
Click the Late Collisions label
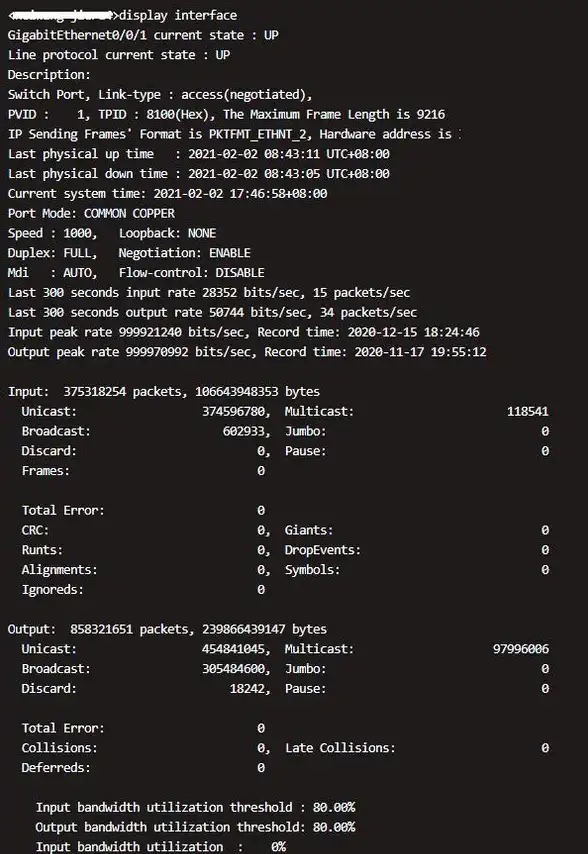[x=340, y=748]
